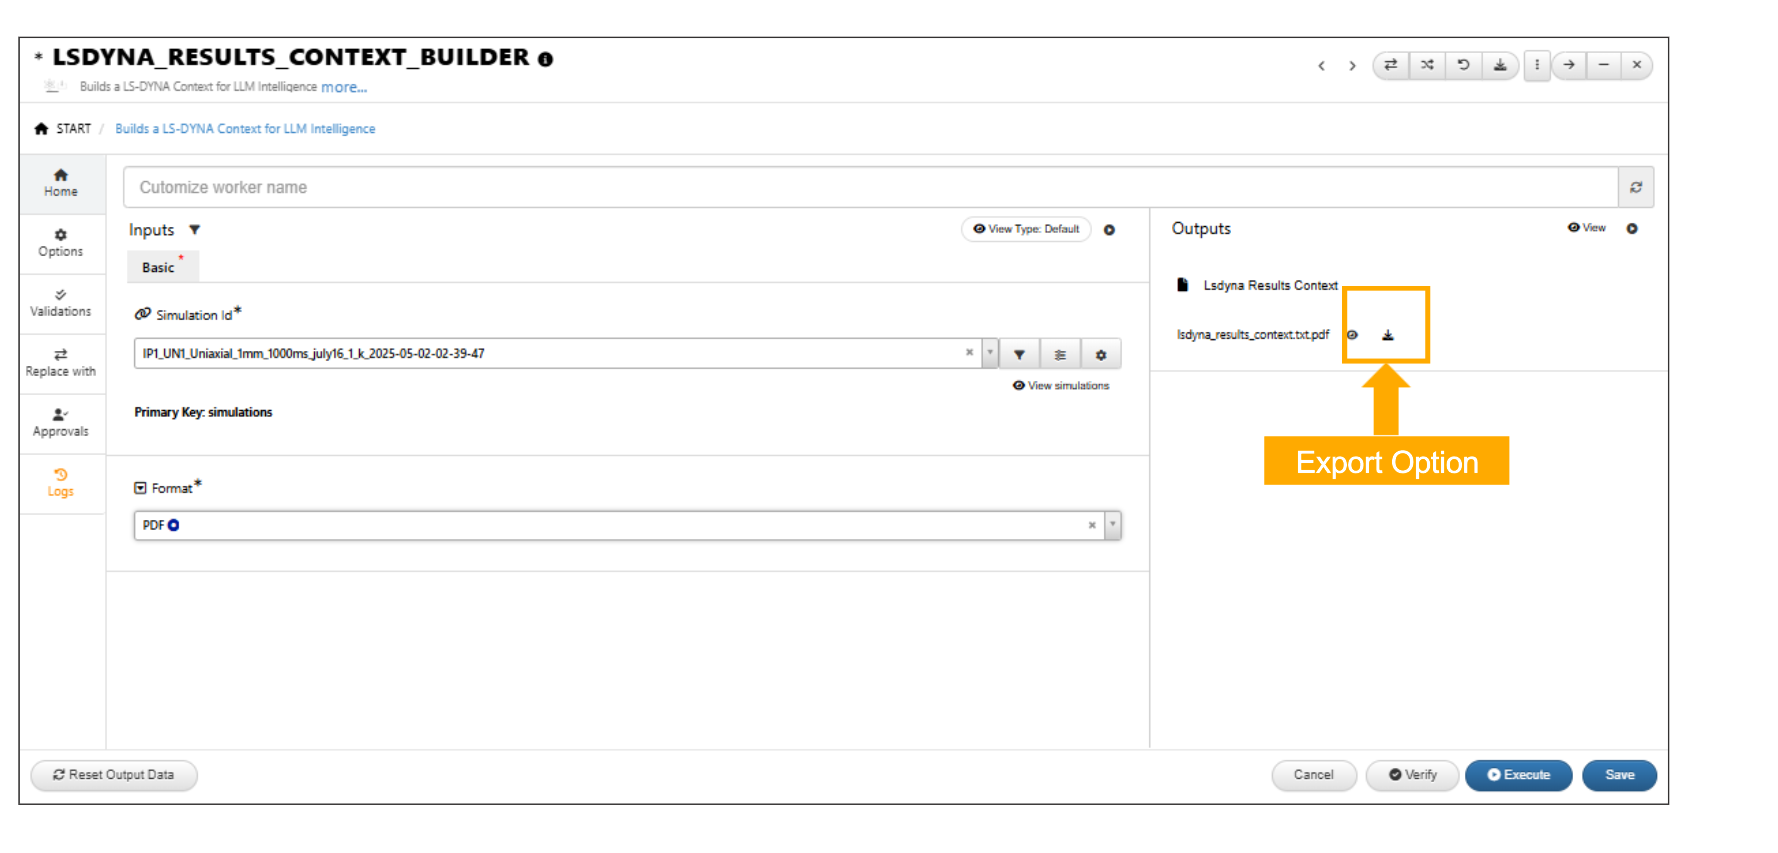Open the Validations sidebar section
The width and height of the screenshot is (1778, 853).
point(61,303)
